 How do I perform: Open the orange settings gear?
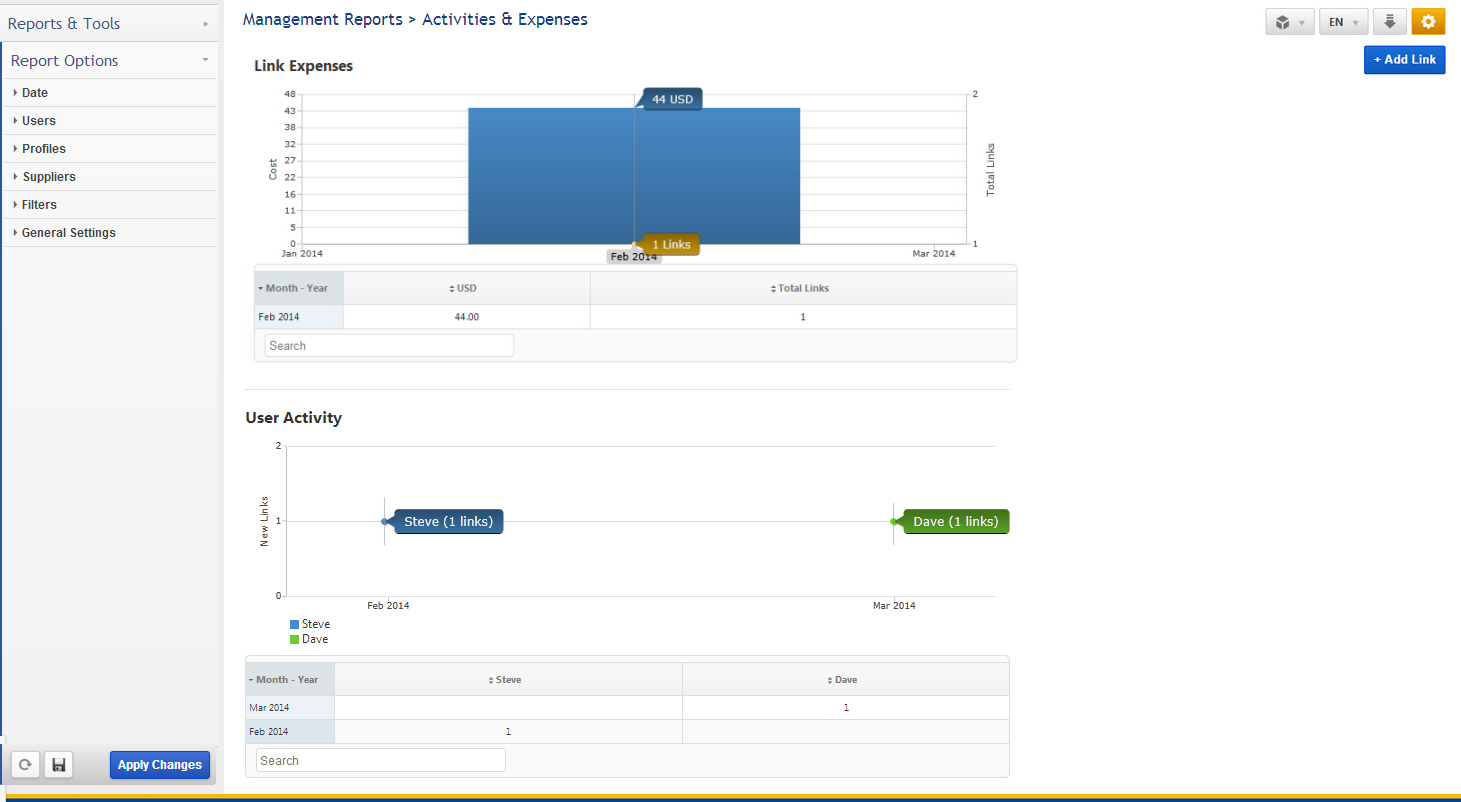1428,22
